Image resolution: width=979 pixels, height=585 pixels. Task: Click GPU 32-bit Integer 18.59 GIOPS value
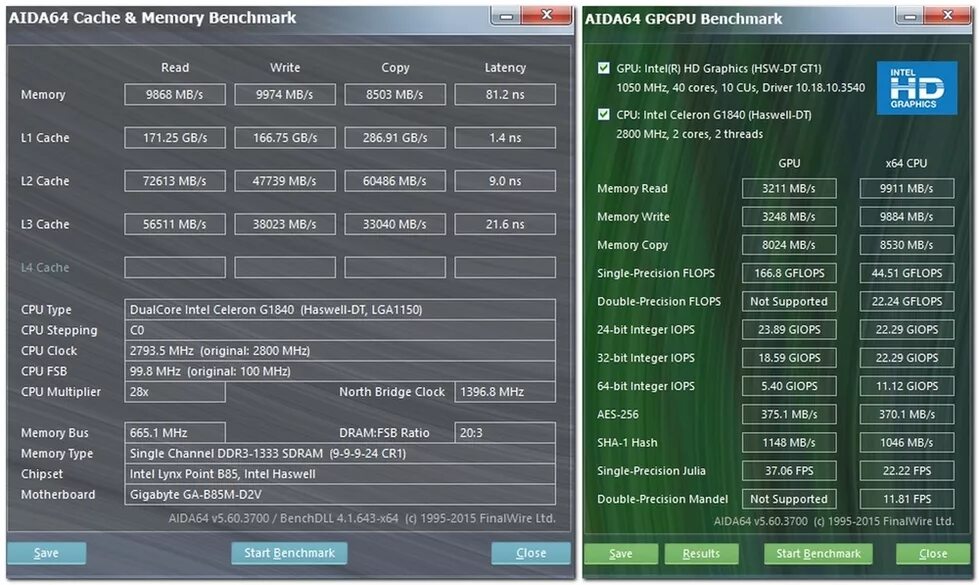pyautogui.click(x=789, y=358)
